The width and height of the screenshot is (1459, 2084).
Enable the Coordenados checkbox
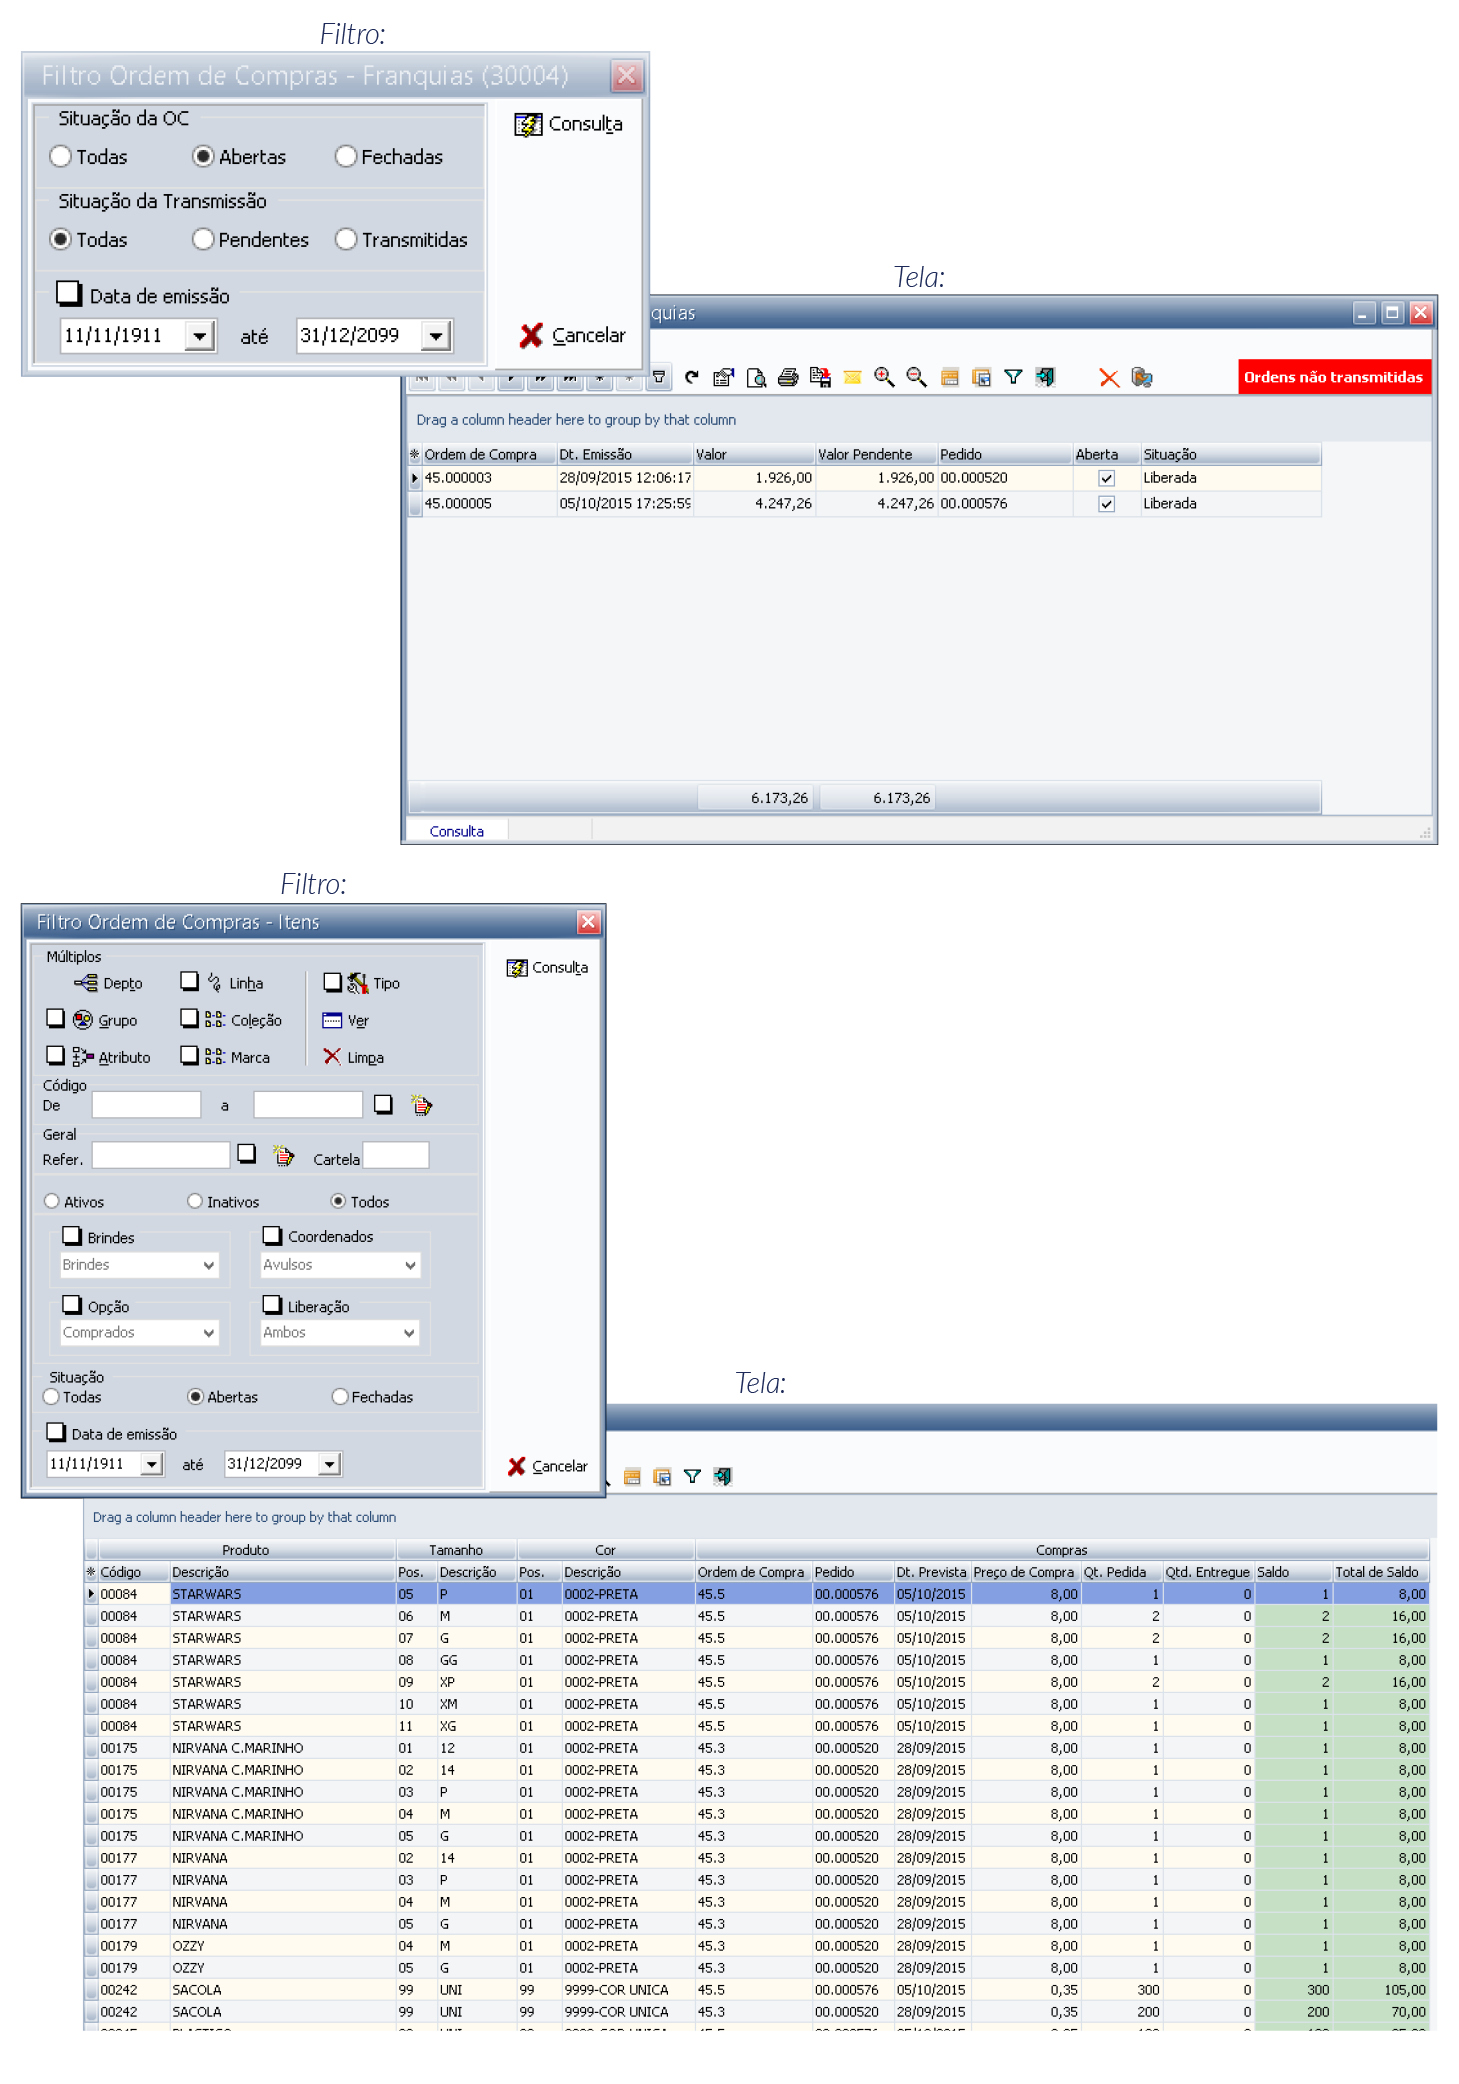tap(272, 1236)
